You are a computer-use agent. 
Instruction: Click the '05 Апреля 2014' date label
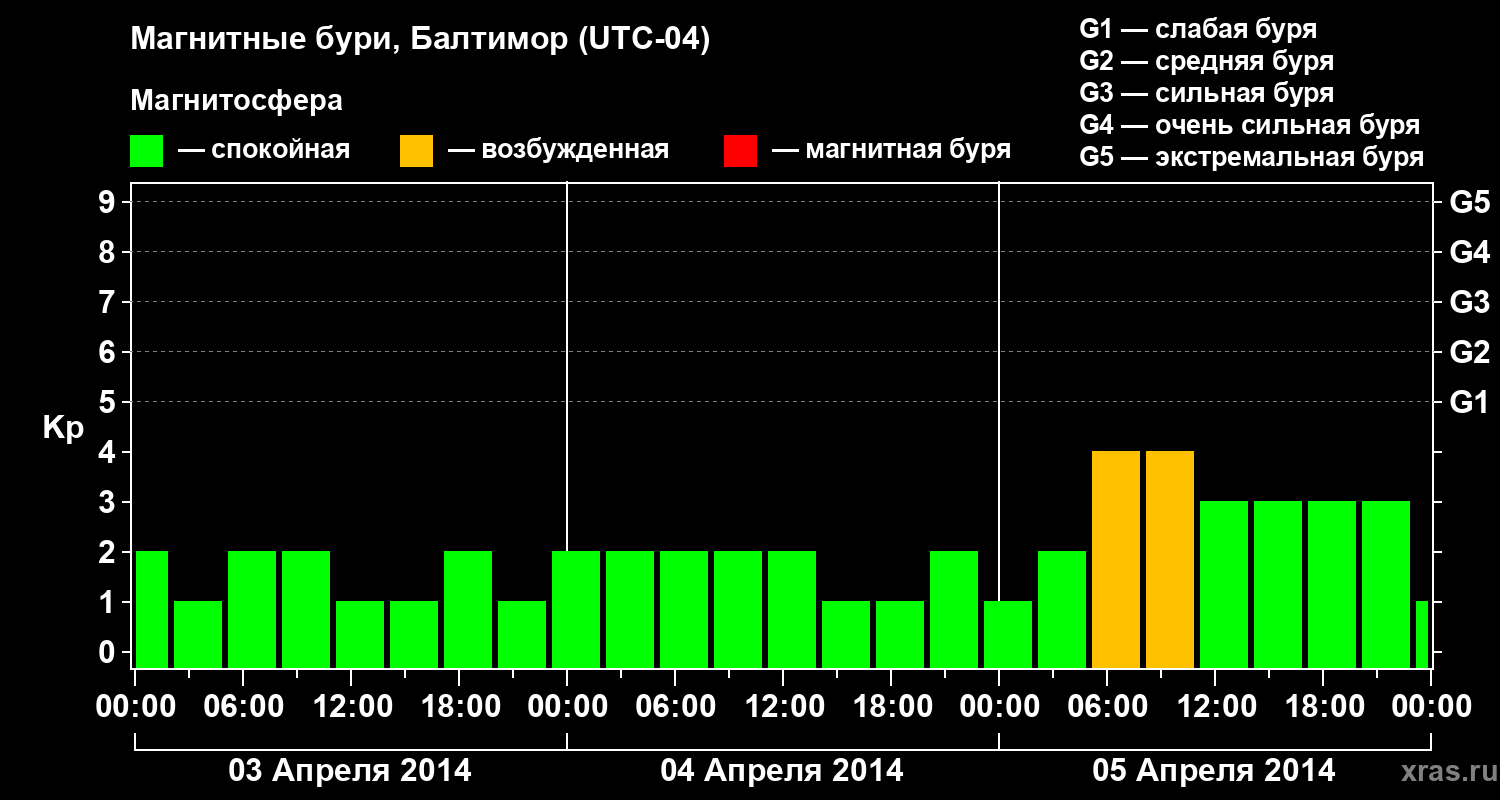pyautogui.click(x=1214, y=770)
